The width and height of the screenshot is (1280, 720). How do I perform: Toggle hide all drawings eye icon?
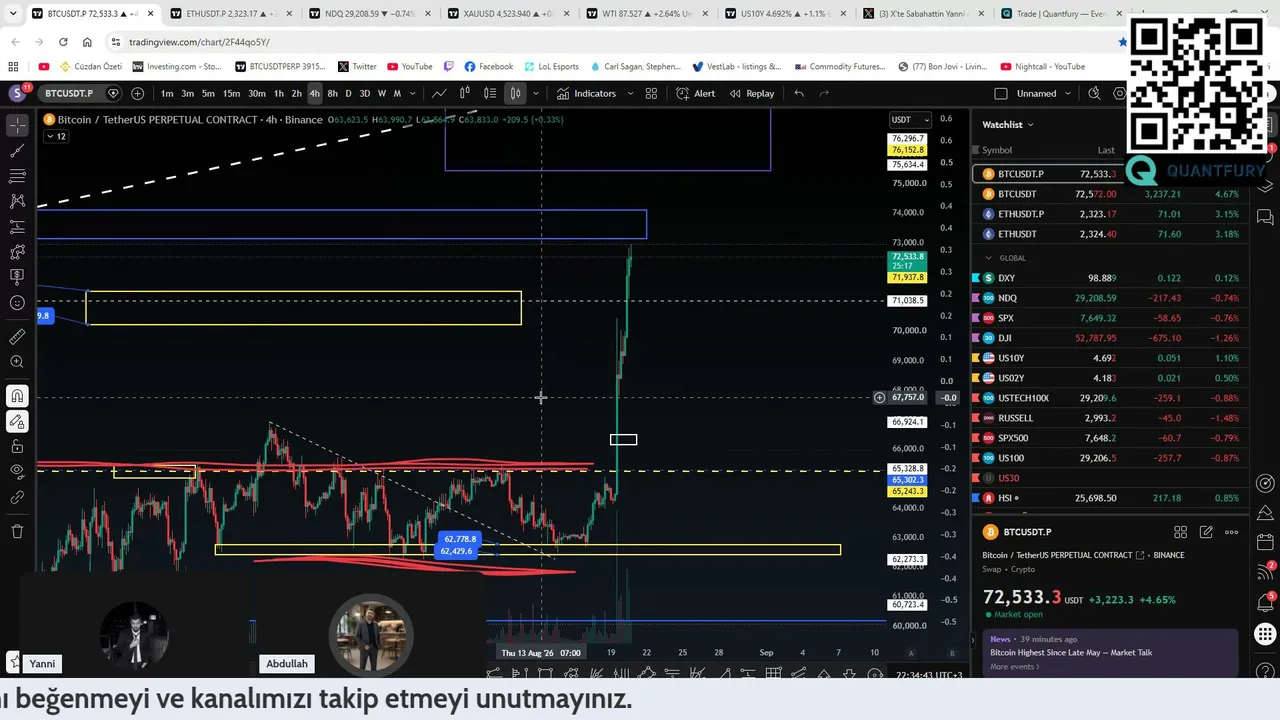pos(17,471)
